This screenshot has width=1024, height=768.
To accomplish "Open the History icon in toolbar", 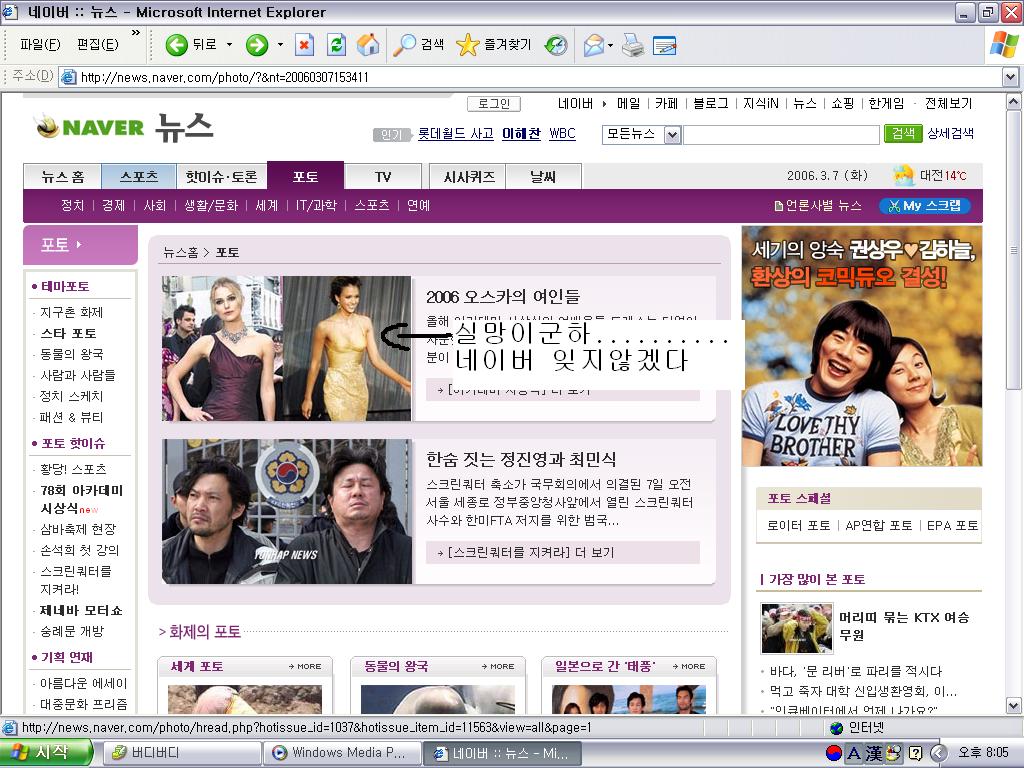I will pos(556,45).
